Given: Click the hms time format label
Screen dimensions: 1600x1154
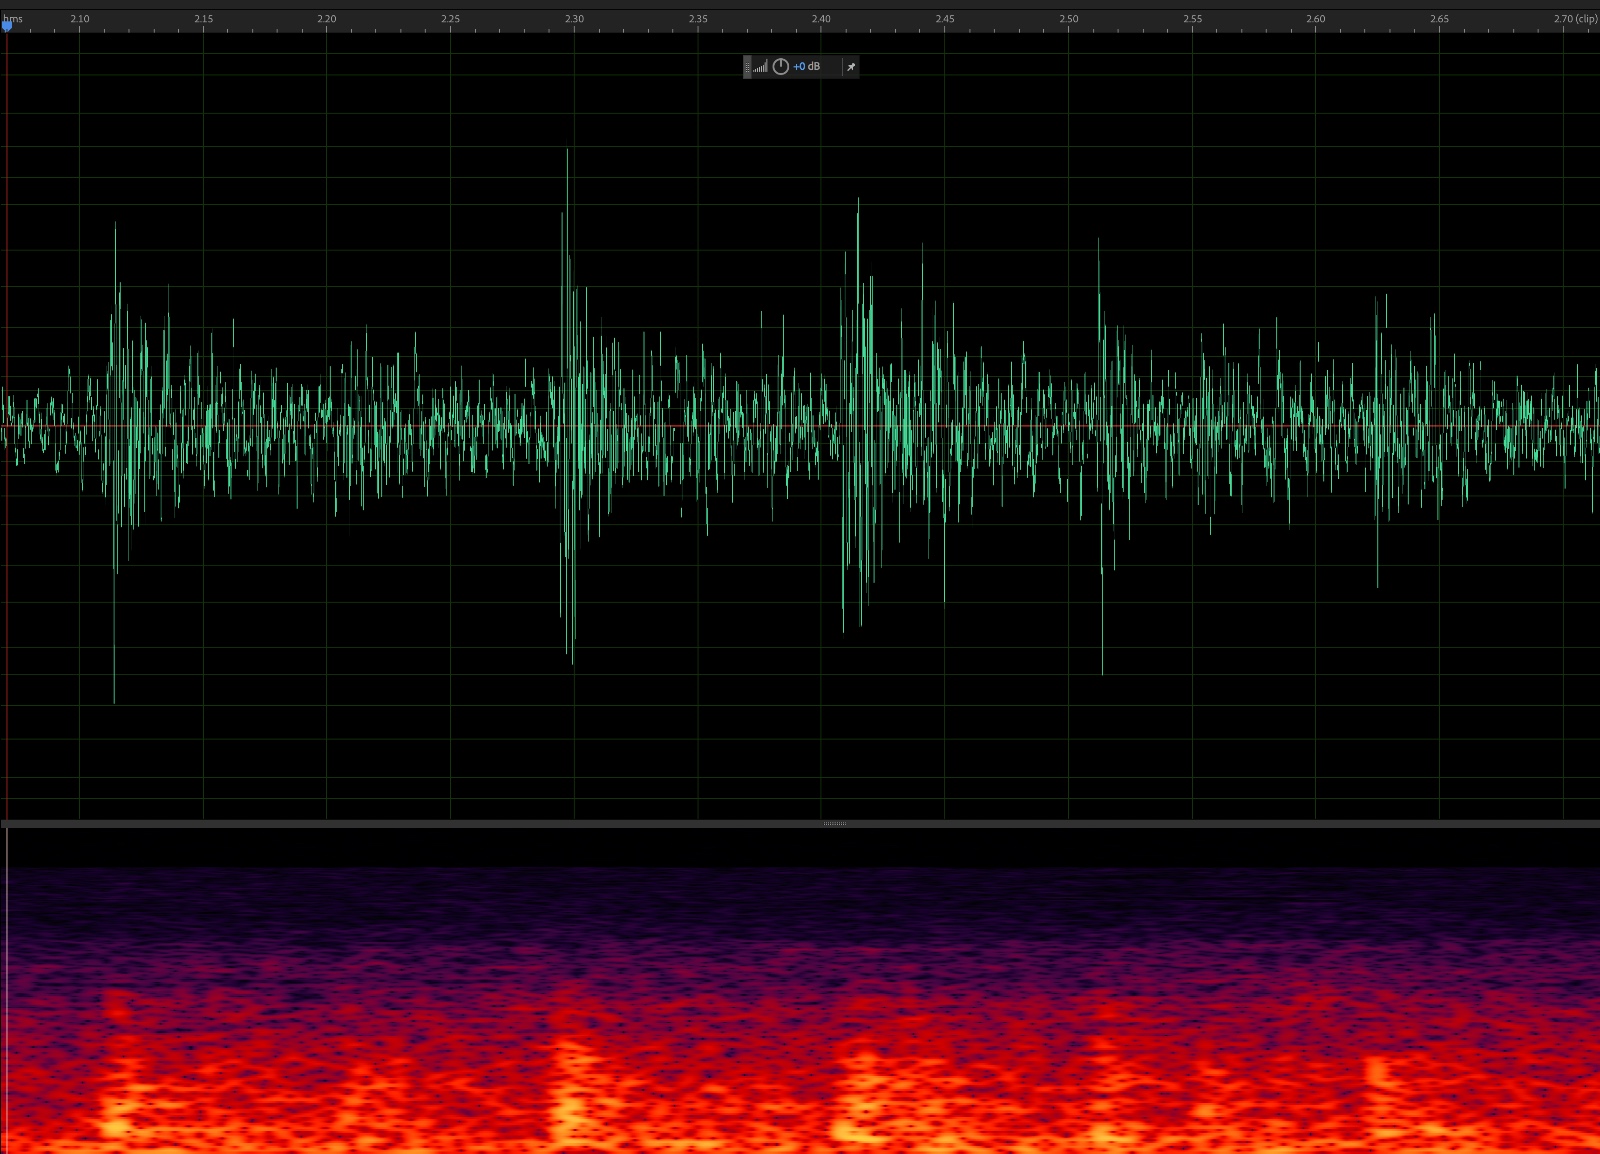Looking at the screenshot, I should click(x=13, y=18).
